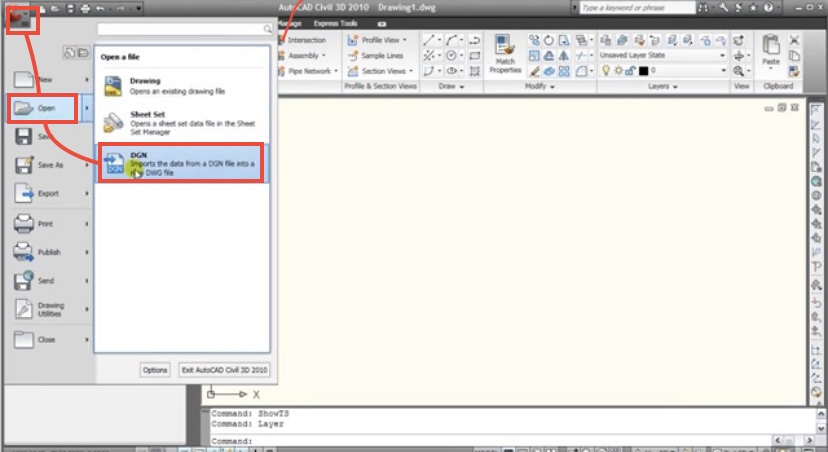
Task: Expand the Drawing Utilities submenu arrow
Action: click(x=87, y=309)
